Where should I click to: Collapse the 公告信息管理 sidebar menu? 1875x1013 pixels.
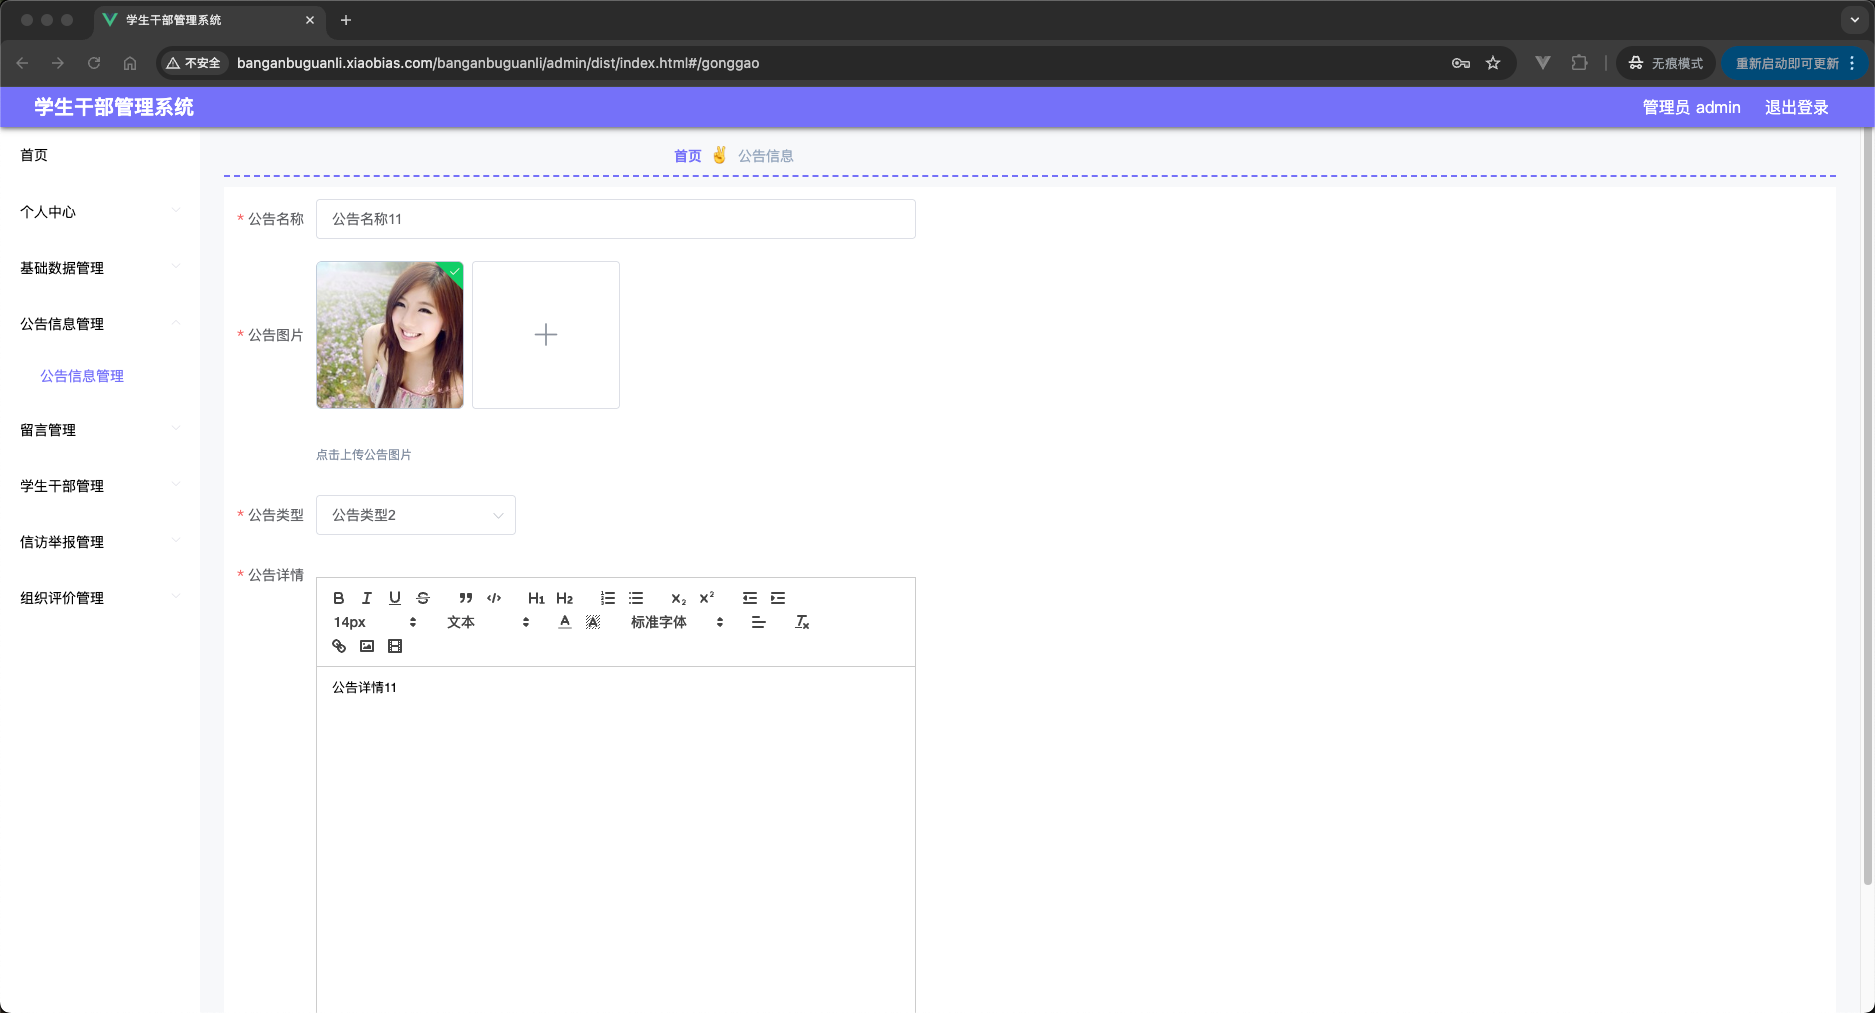[x=100, y=324]
